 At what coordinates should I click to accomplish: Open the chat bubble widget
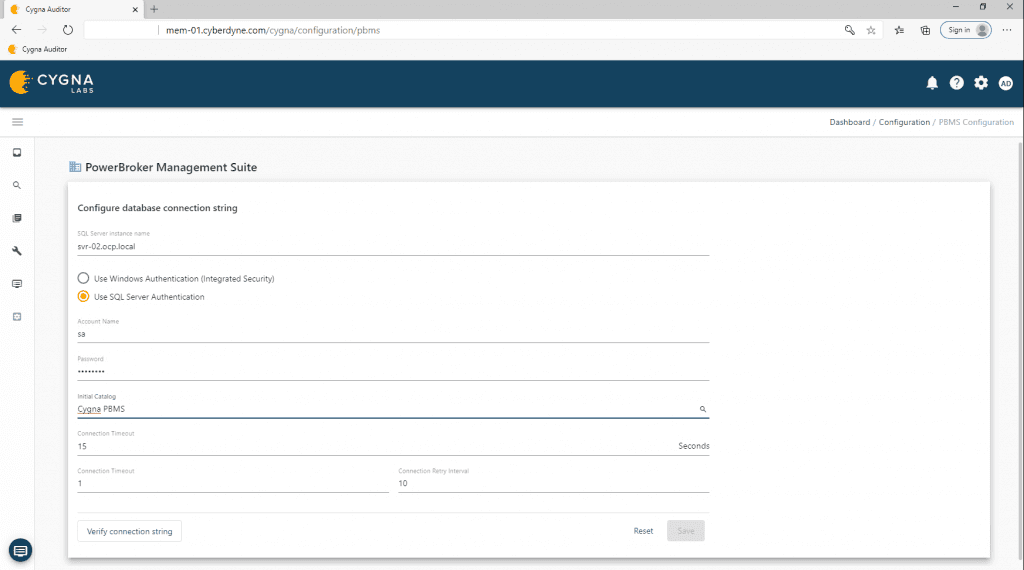click(x=20, y=550)
